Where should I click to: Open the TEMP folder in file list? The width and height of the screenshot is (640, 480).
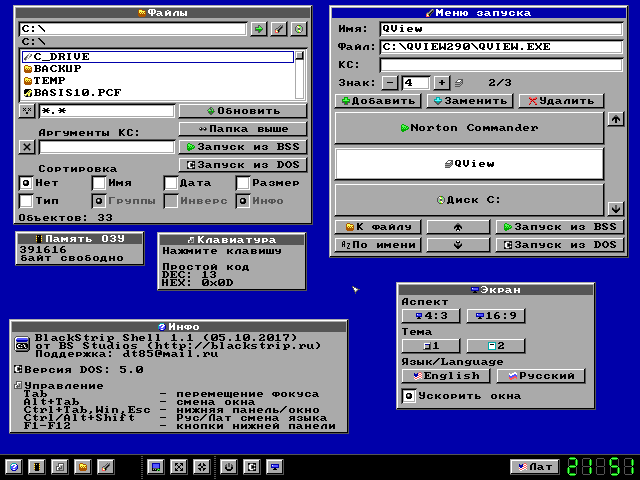(158, 80)
